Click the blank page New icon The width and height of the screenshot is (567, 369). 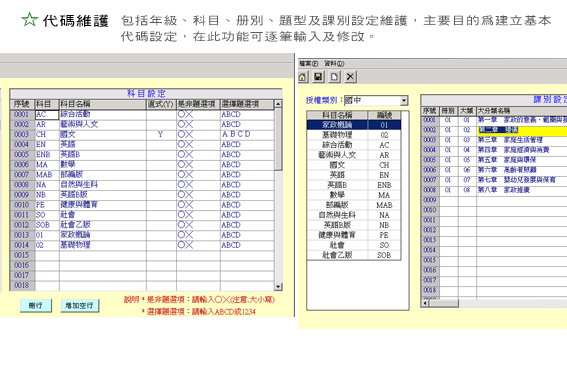334,77
